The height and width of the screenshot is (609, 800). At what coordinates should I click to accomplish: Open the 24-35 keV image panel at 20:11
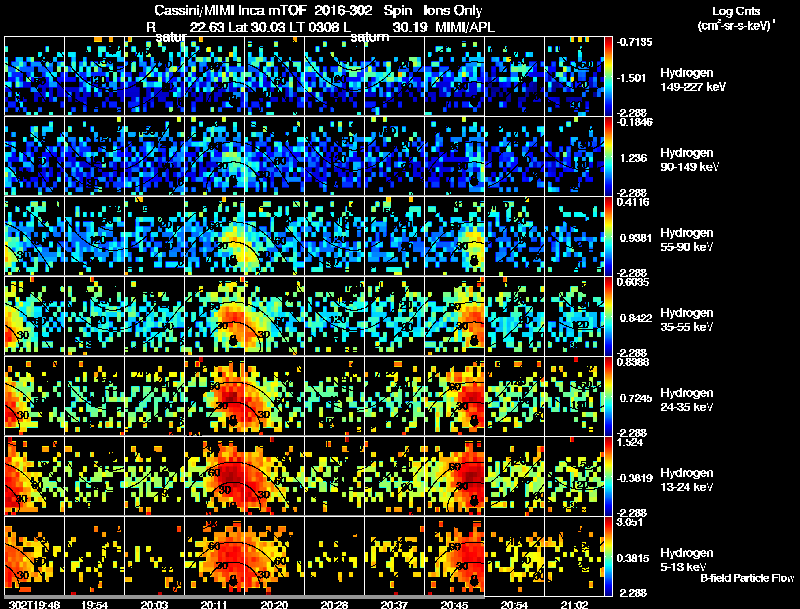click(x=214, y=396)
